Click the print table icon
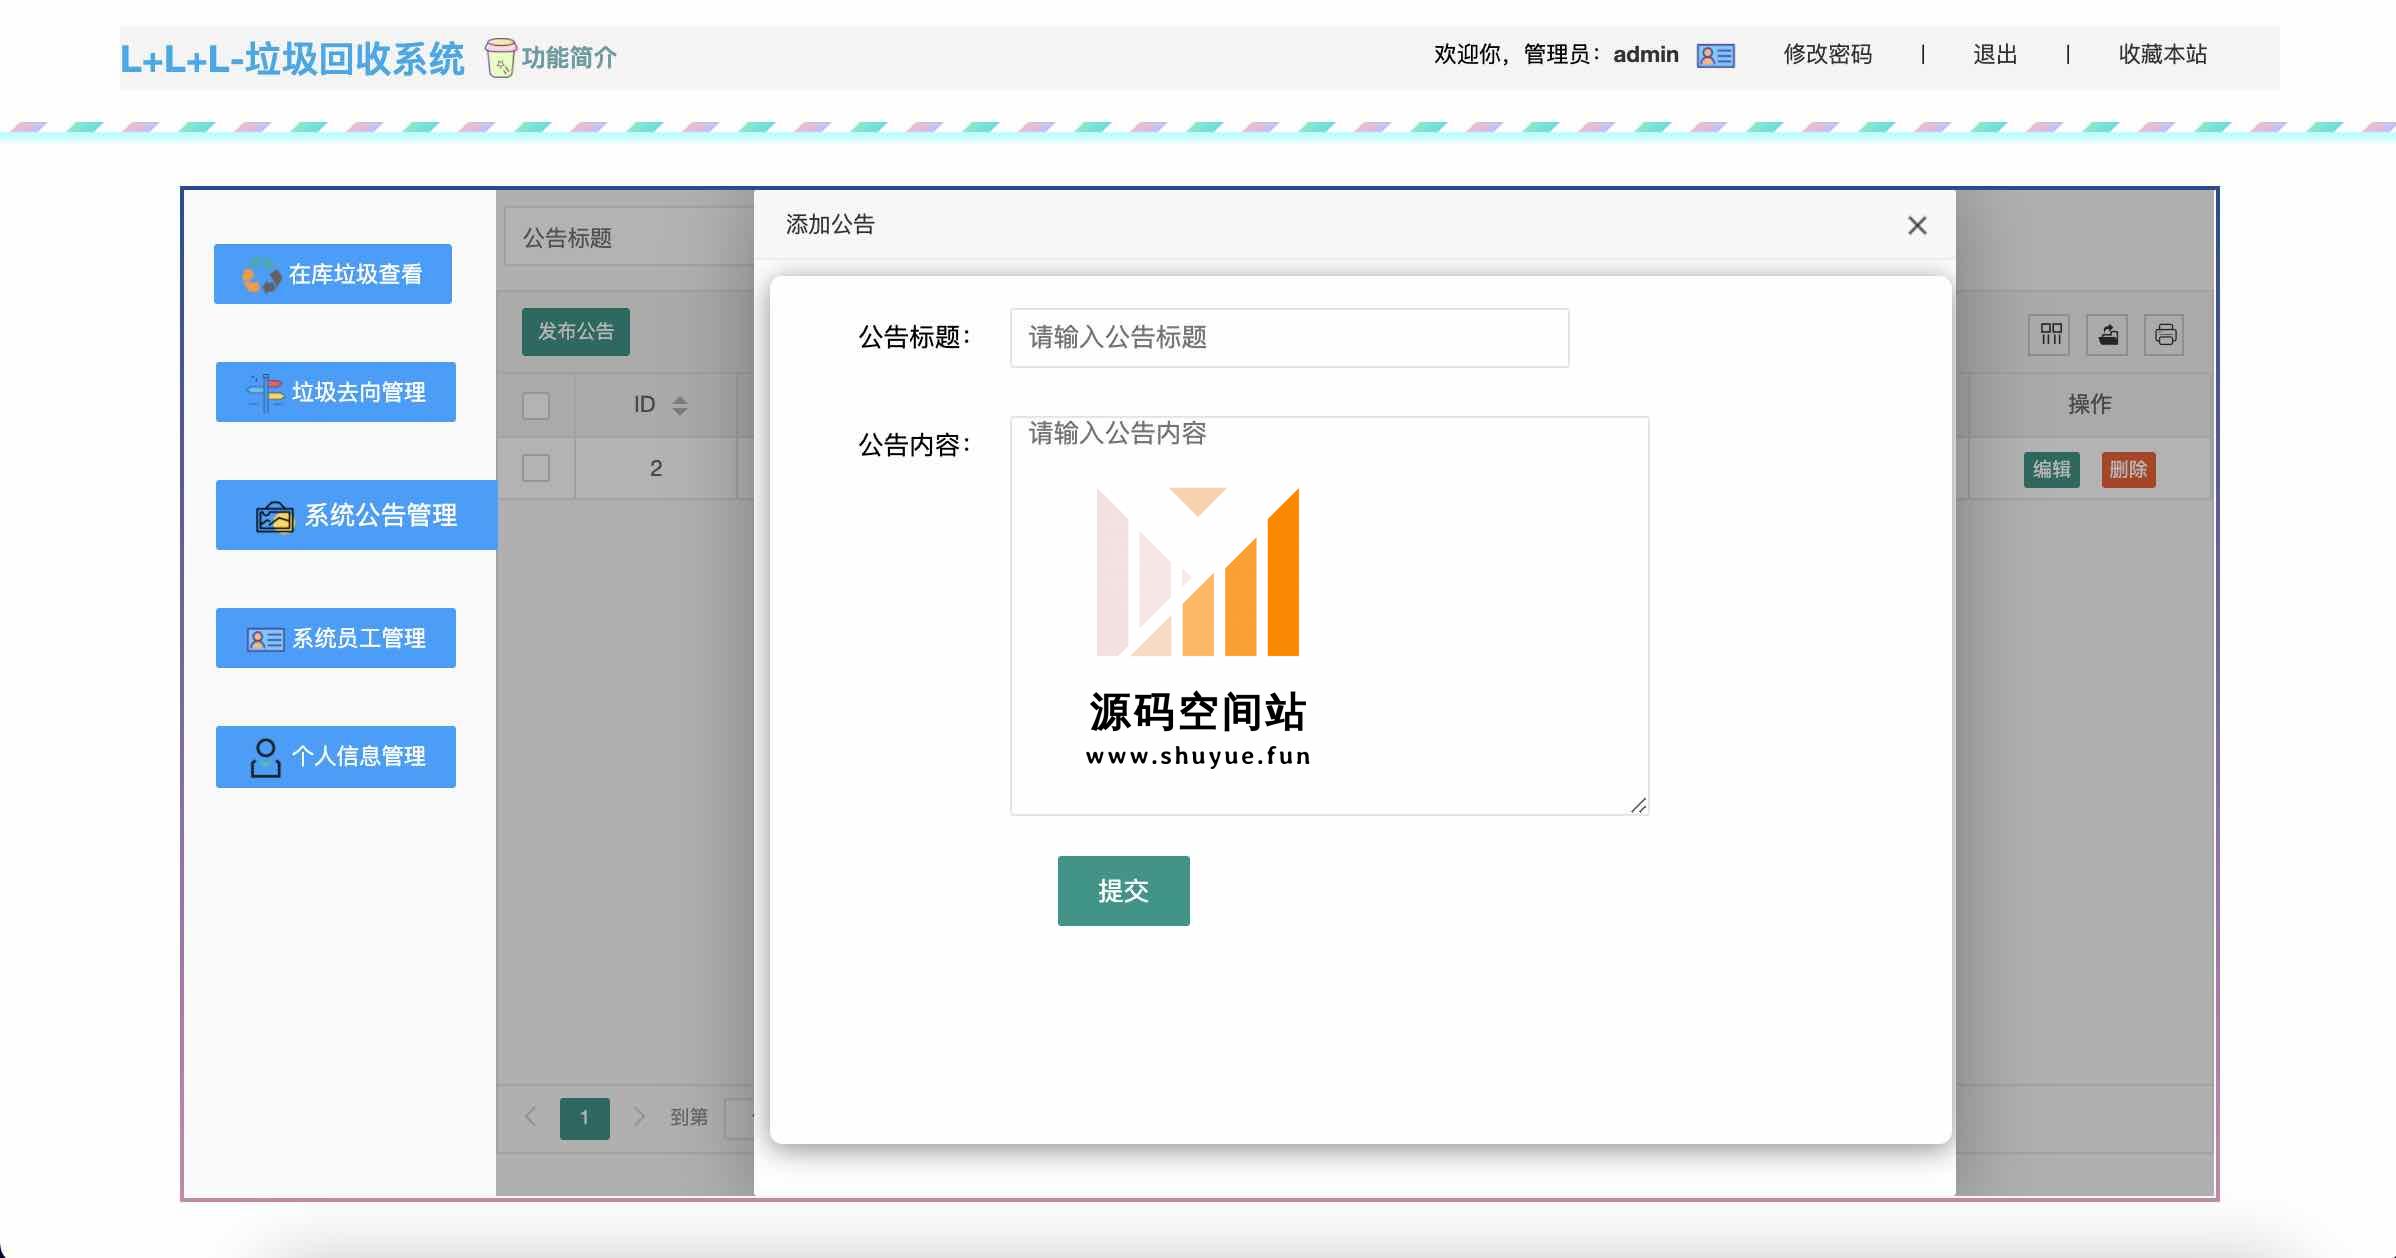2396x1258 pixels. click(2165, 334)
